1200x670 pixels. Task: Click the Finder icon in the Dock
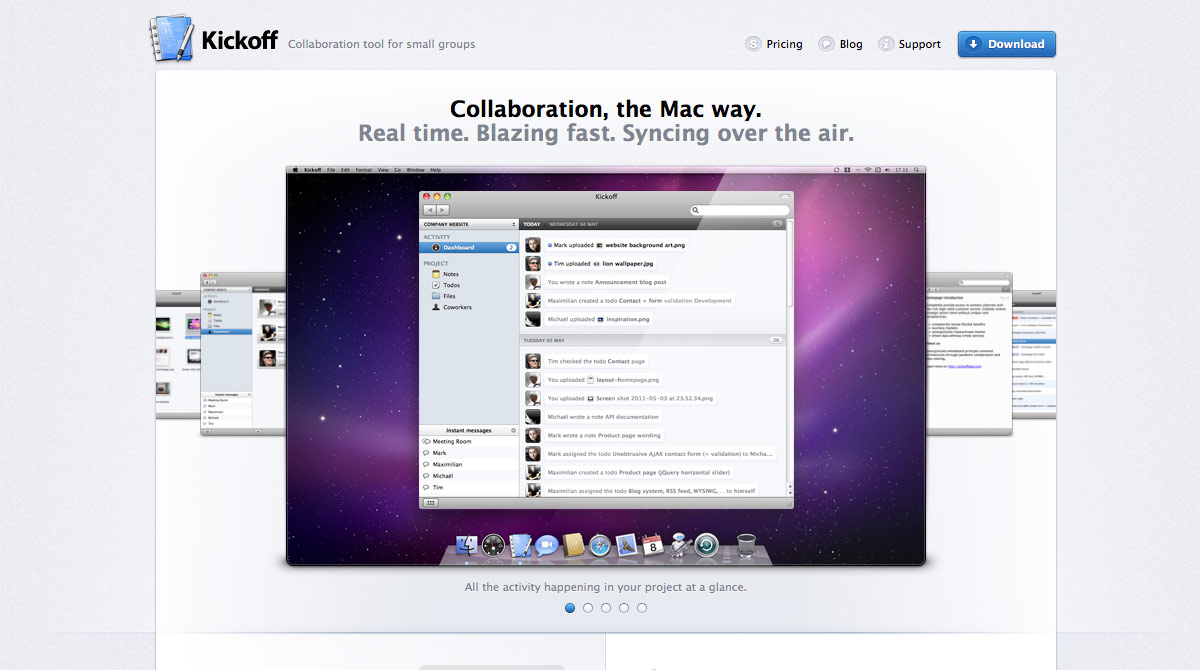point(466,545)
